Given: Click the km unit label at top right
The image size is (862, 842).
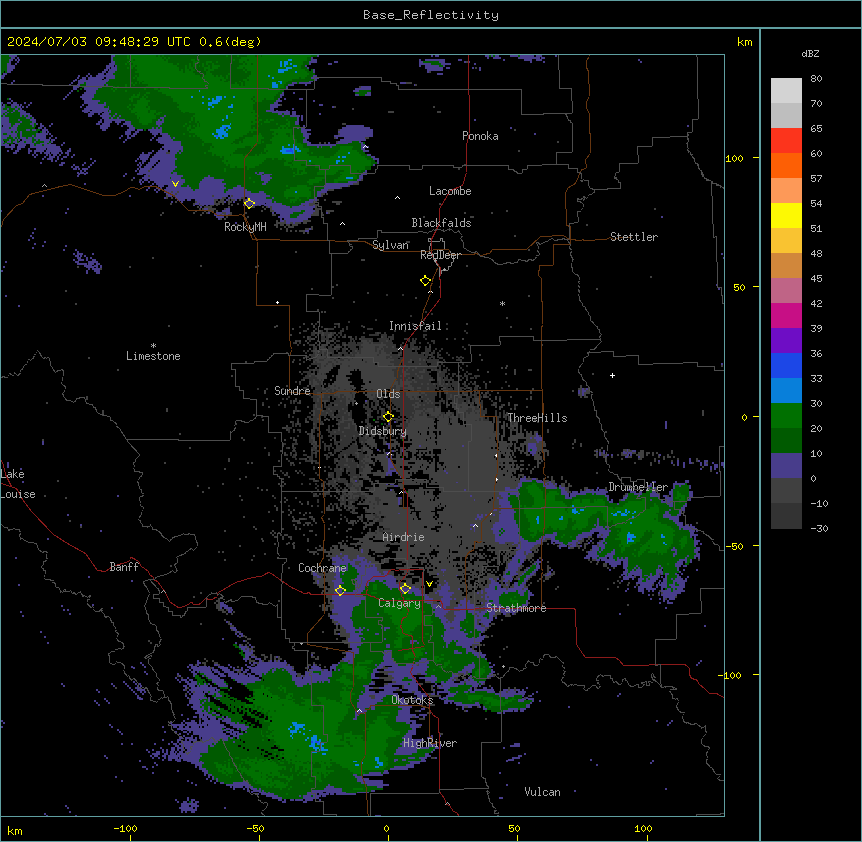Looking at the screenshot, I should 744,42.
